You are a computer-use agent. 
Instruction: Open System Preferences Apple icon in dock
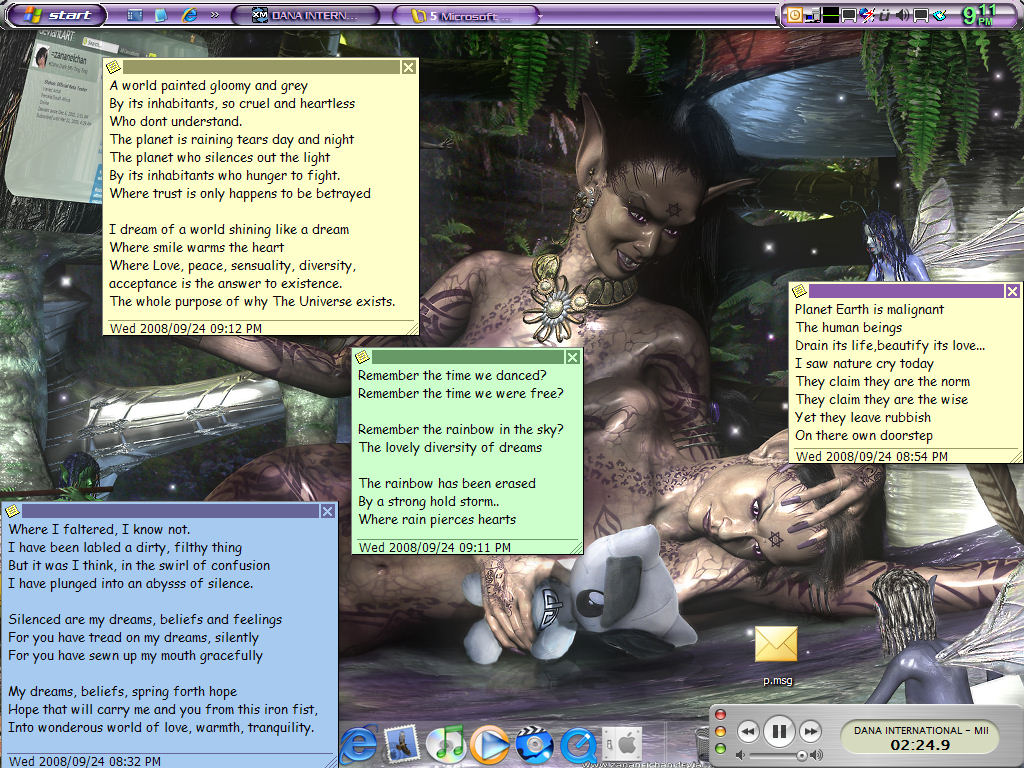click(622, 745)
